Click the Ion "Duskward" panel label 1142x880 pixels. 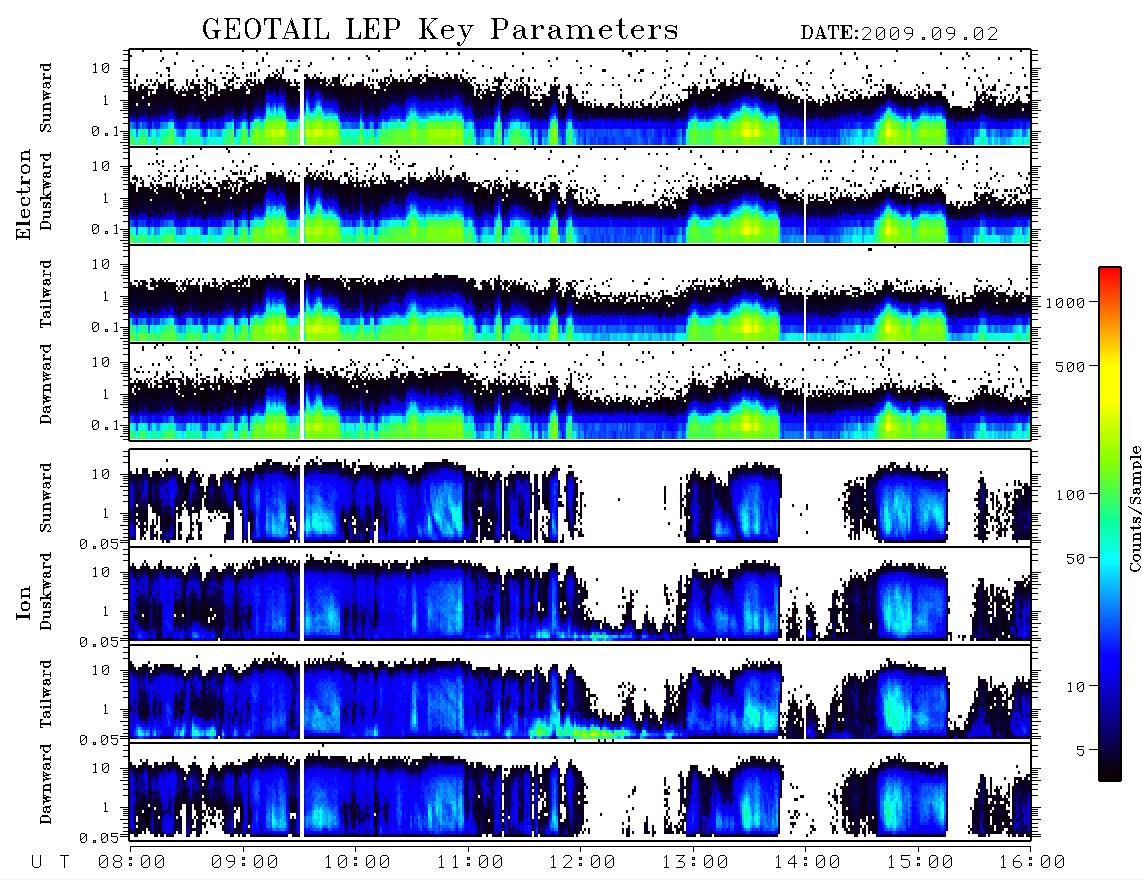pos(46,592)
